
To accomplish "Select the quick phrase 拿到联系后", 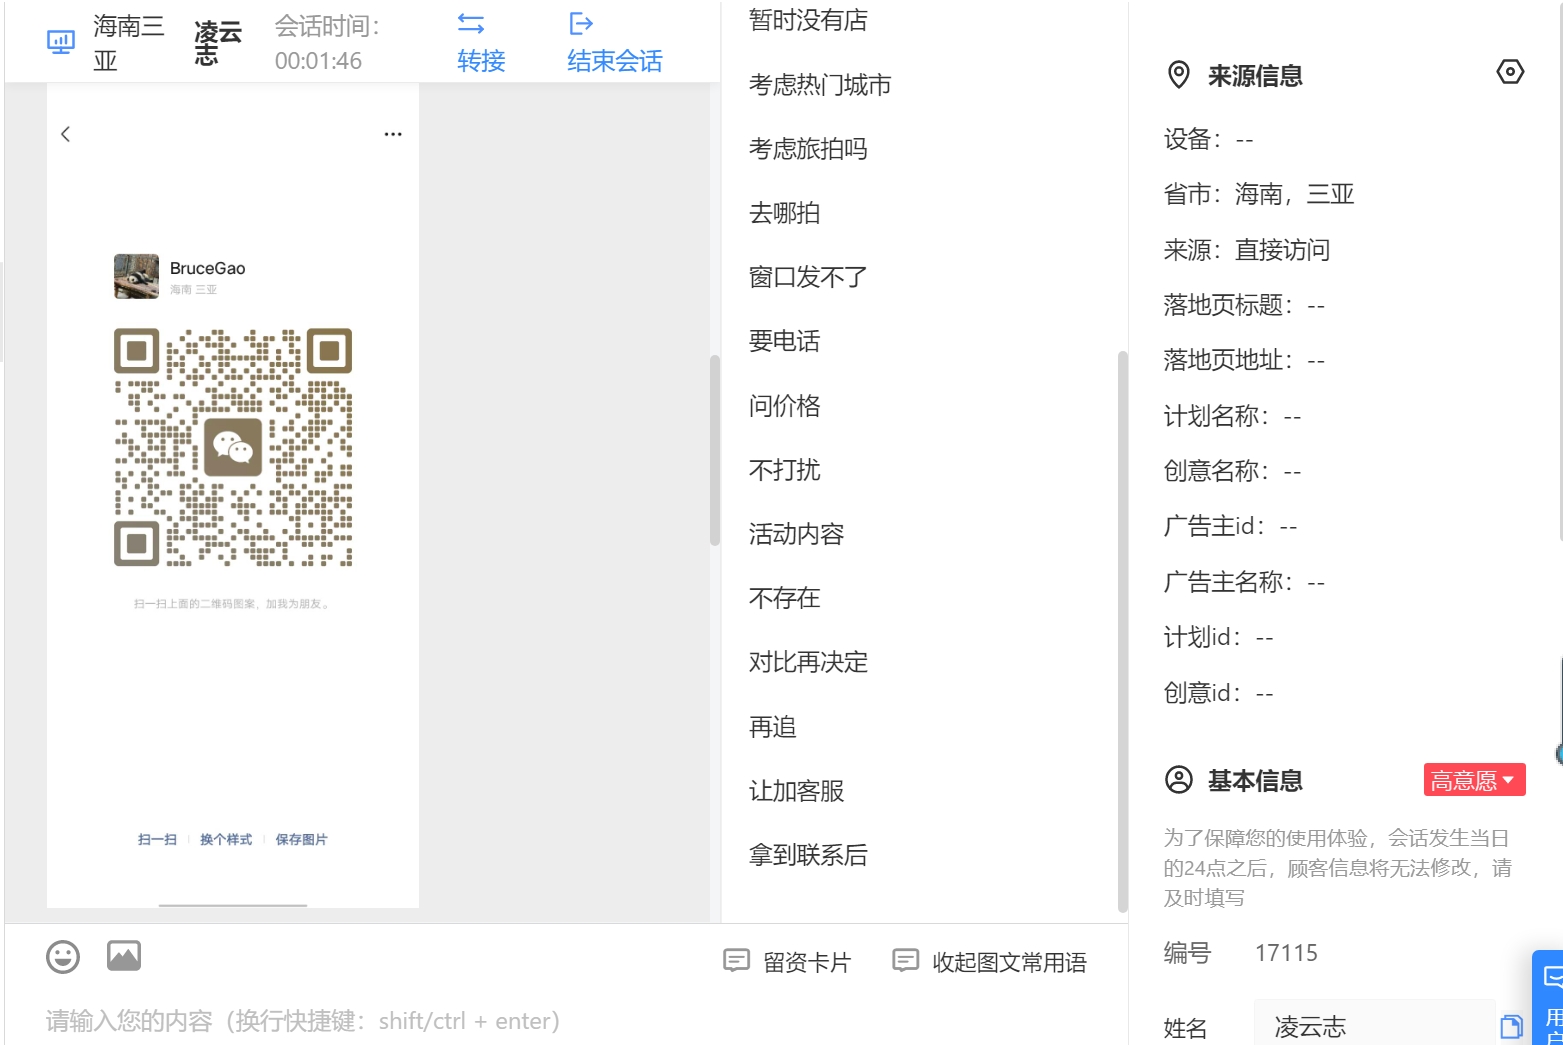I will (x=808, y=855).
